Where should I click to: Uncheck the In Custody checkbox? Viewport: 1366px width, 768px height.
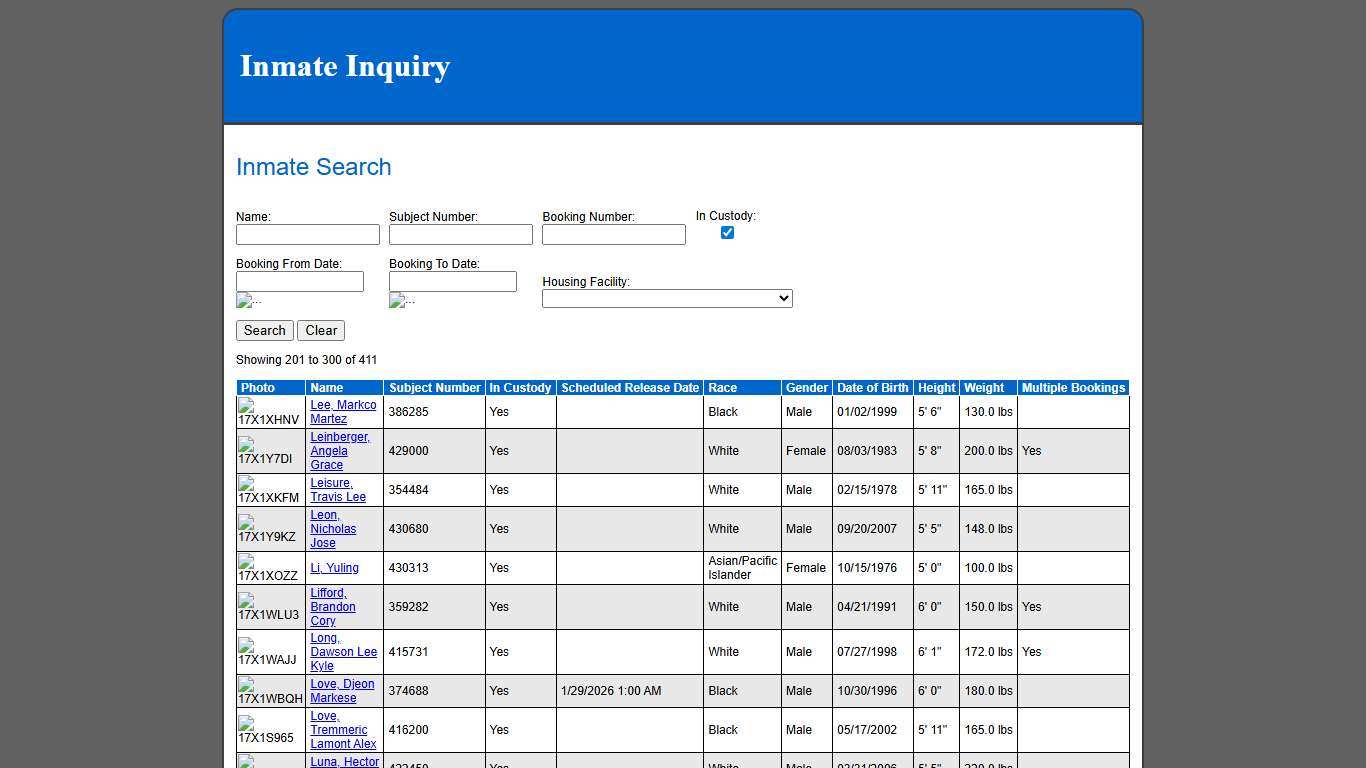[727, 232]
